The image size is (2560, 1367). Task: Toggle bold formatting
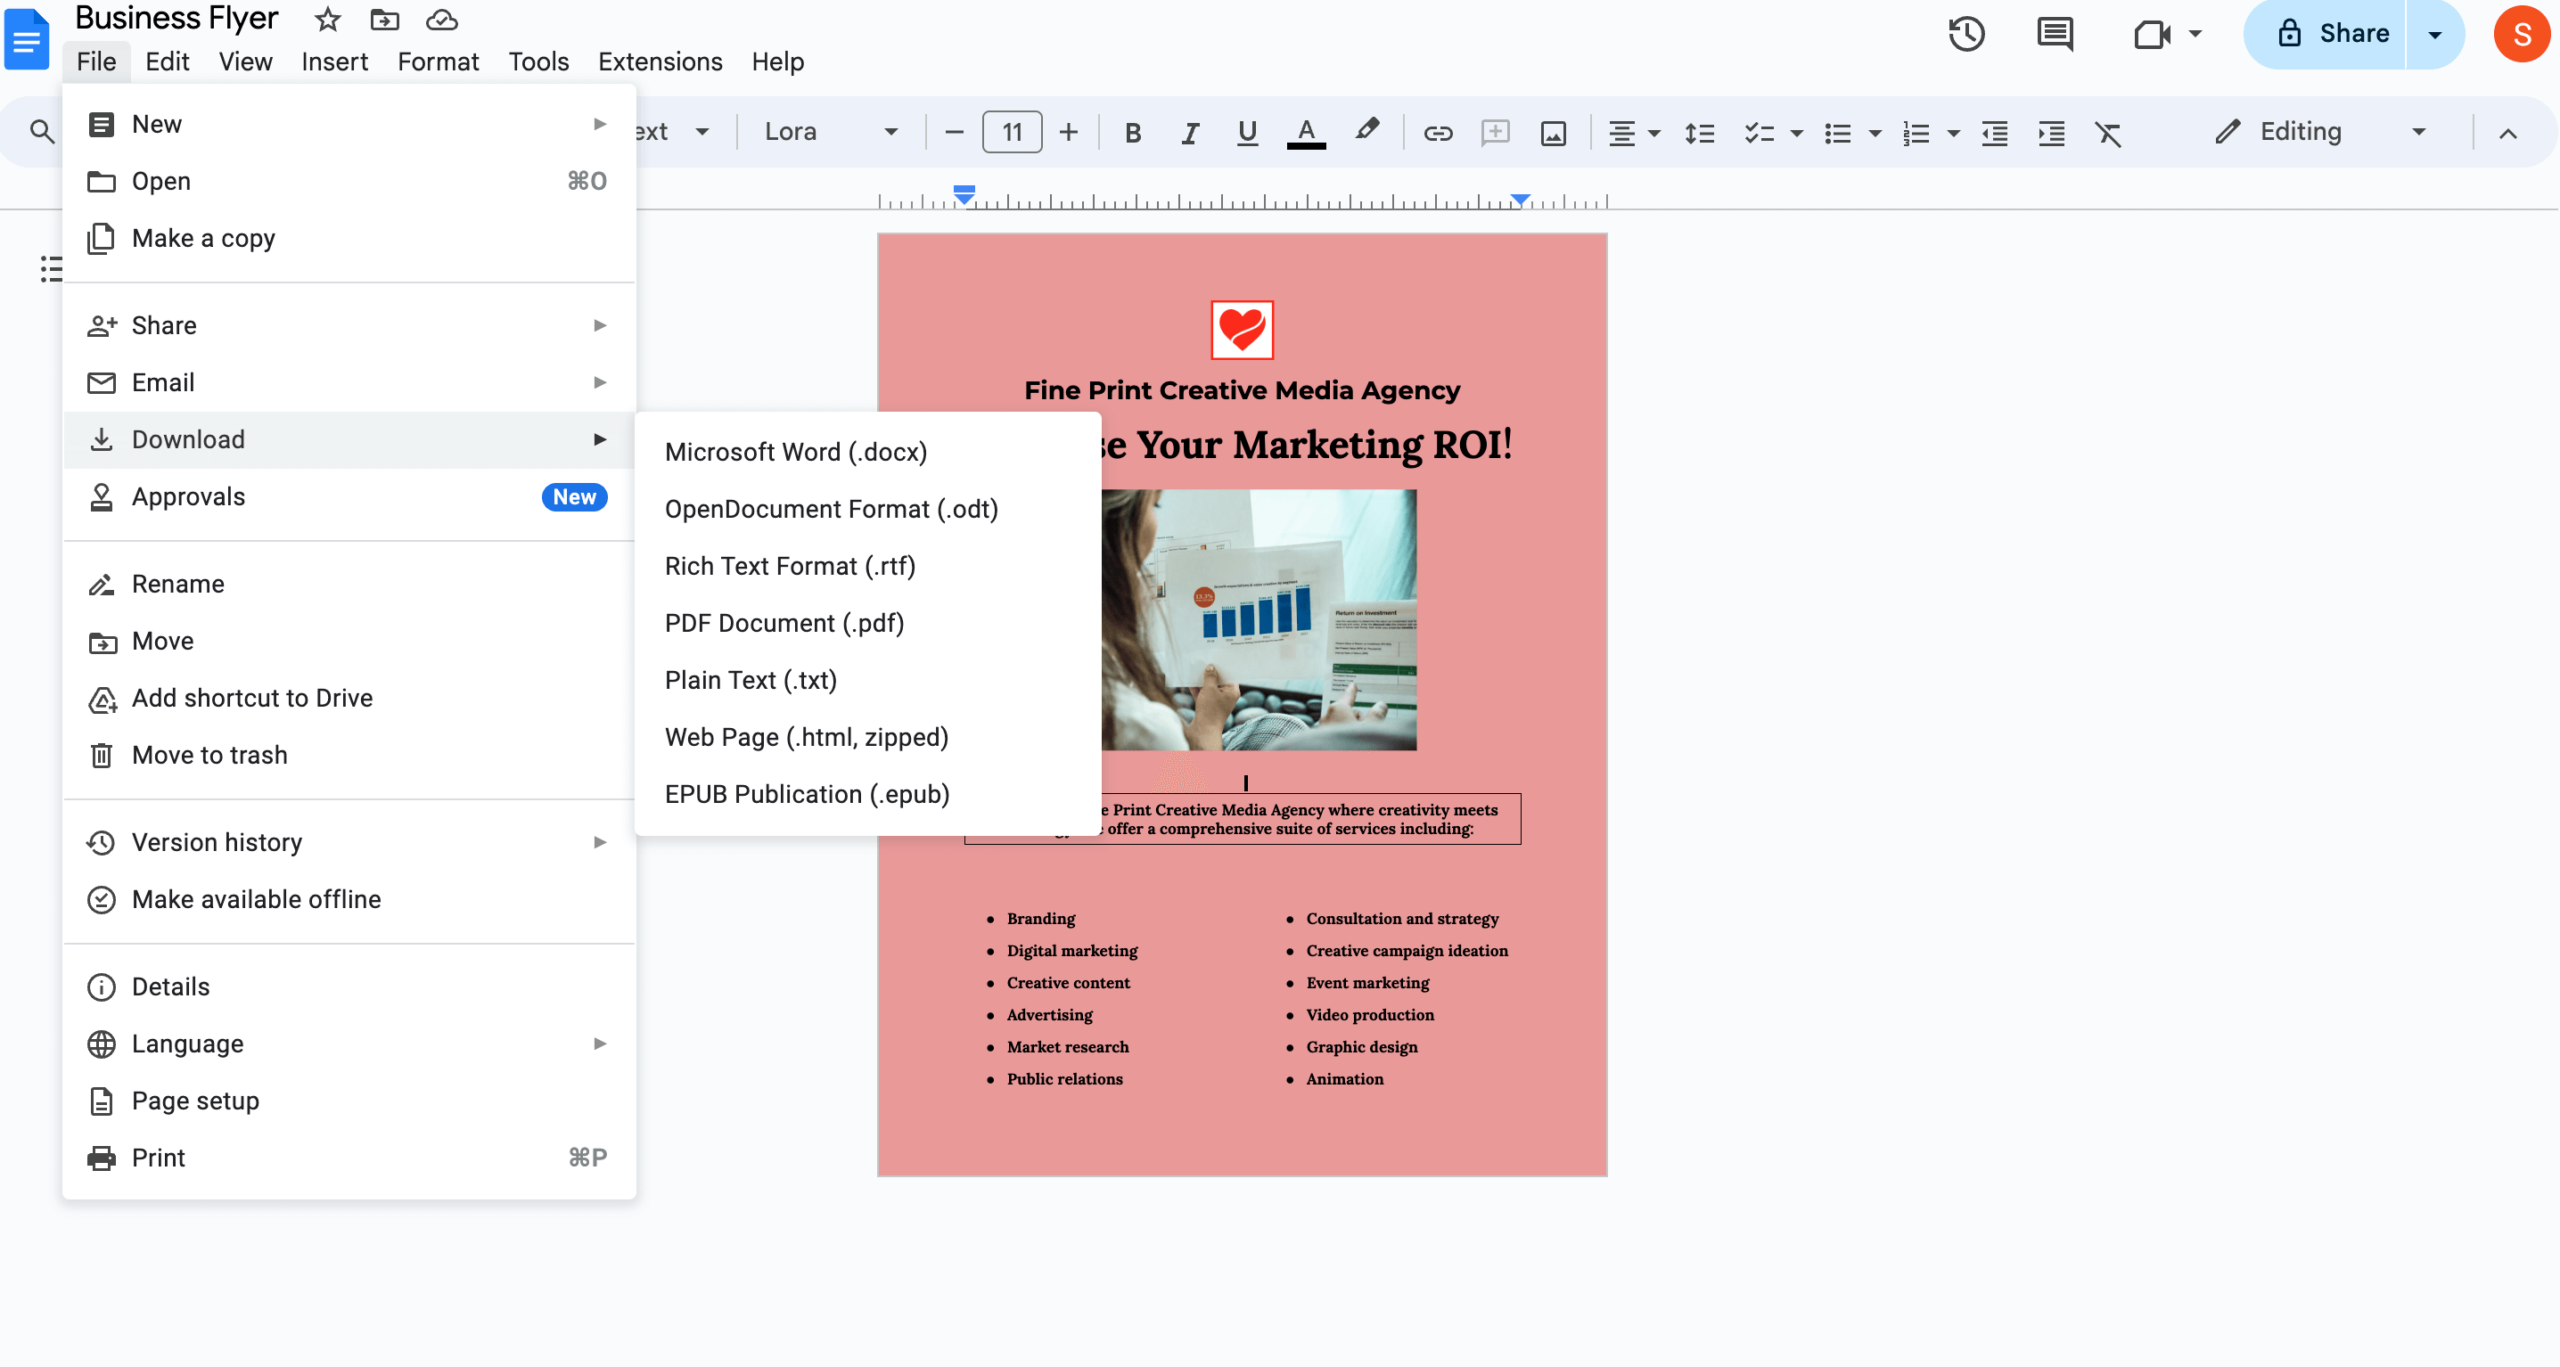(1132, 131)
